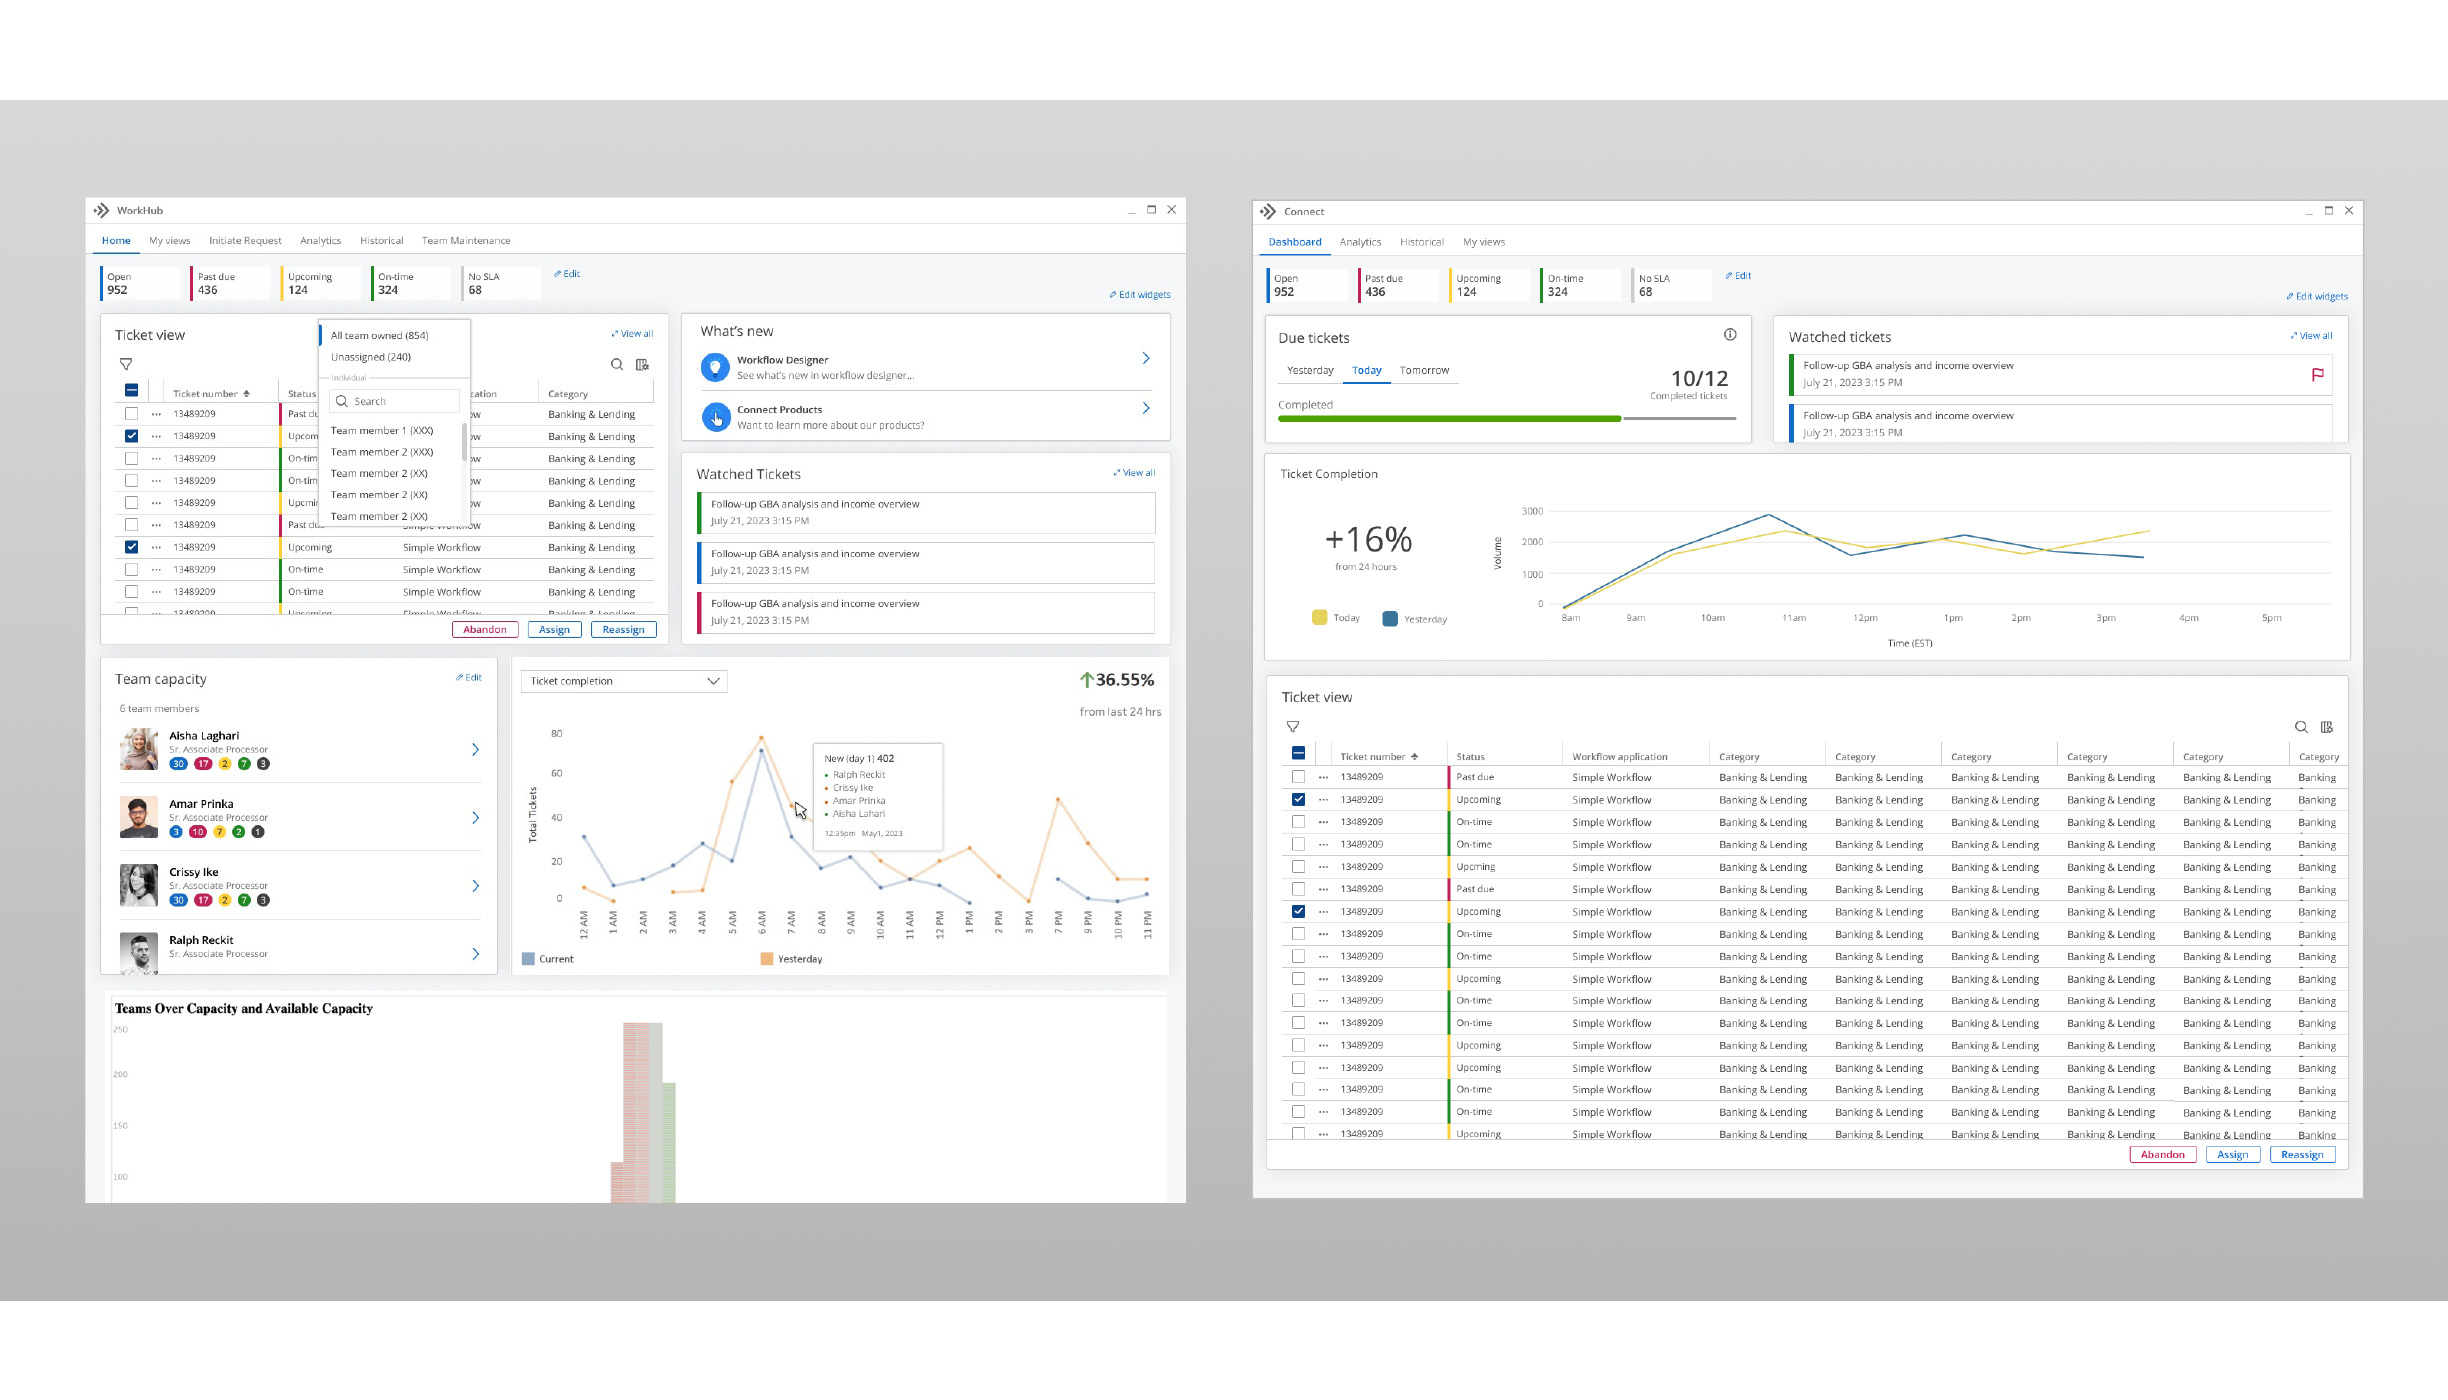Toggle the select-all header checkbox in Connect Ticket view
Viewport: 2448px width, 1400px height.
coord(1298,754)
